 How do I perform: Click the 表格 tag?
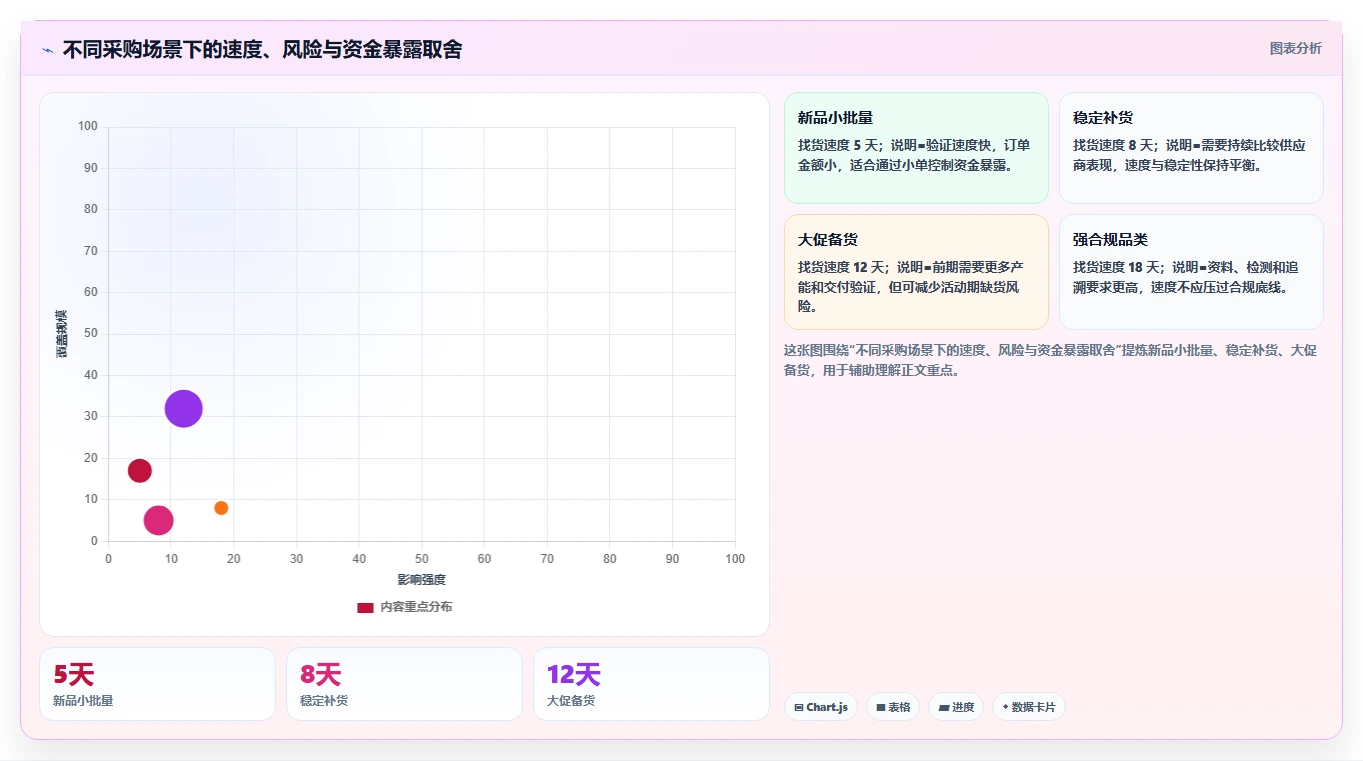point(893,707)
